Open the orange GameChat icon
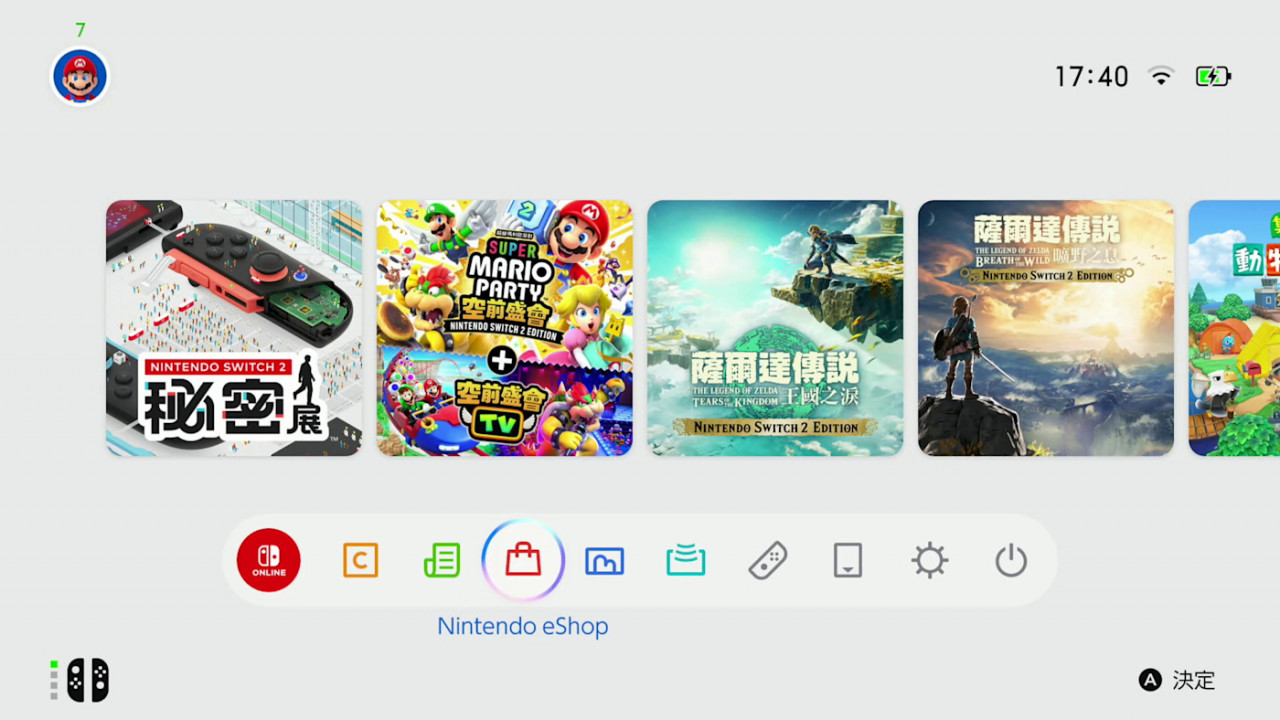Screen dimensions: 1280x720 coord(360,560)
